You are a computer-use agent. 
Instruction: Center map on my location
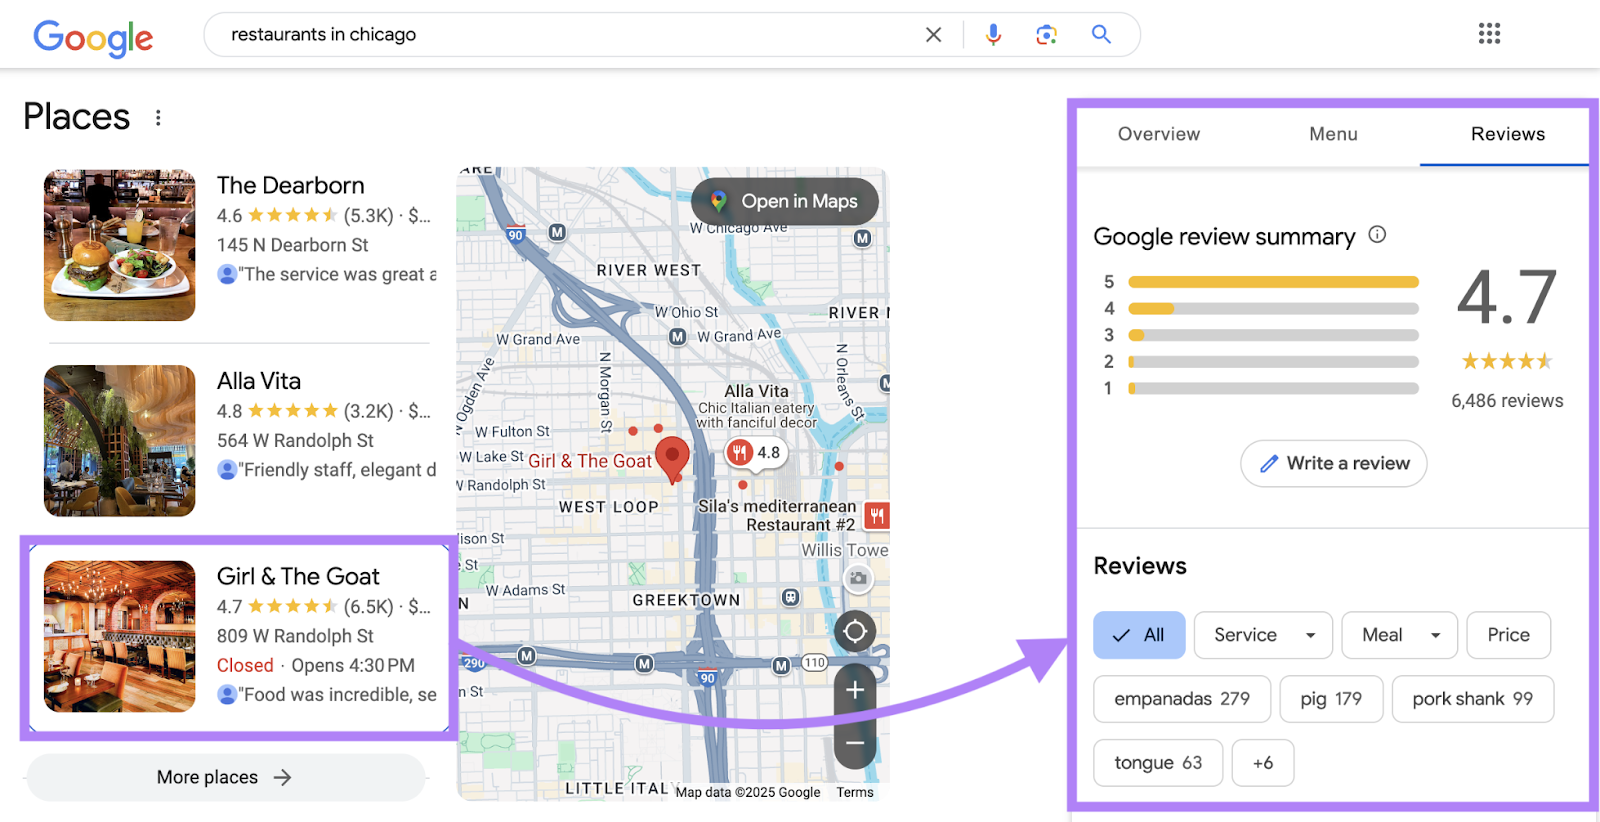tap(855, 631)
